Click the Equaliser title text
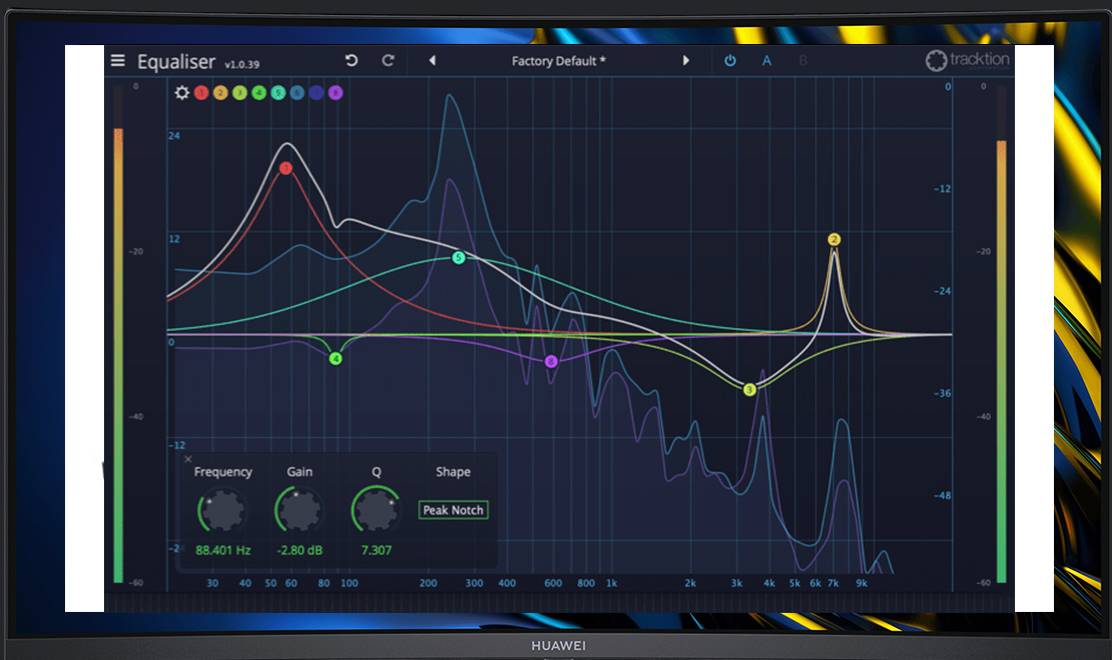 click(176, 62)
